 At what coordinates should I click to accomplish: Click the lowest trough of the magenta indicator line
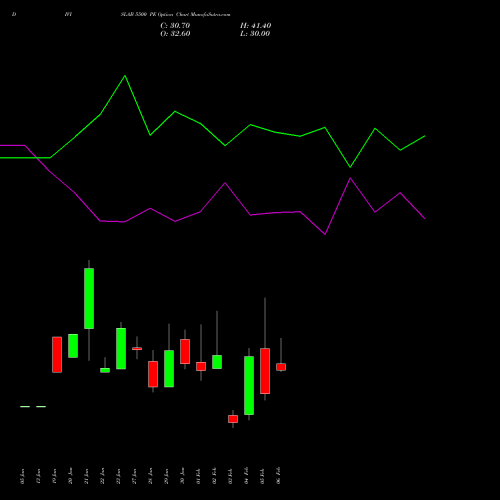pos(325,234)
